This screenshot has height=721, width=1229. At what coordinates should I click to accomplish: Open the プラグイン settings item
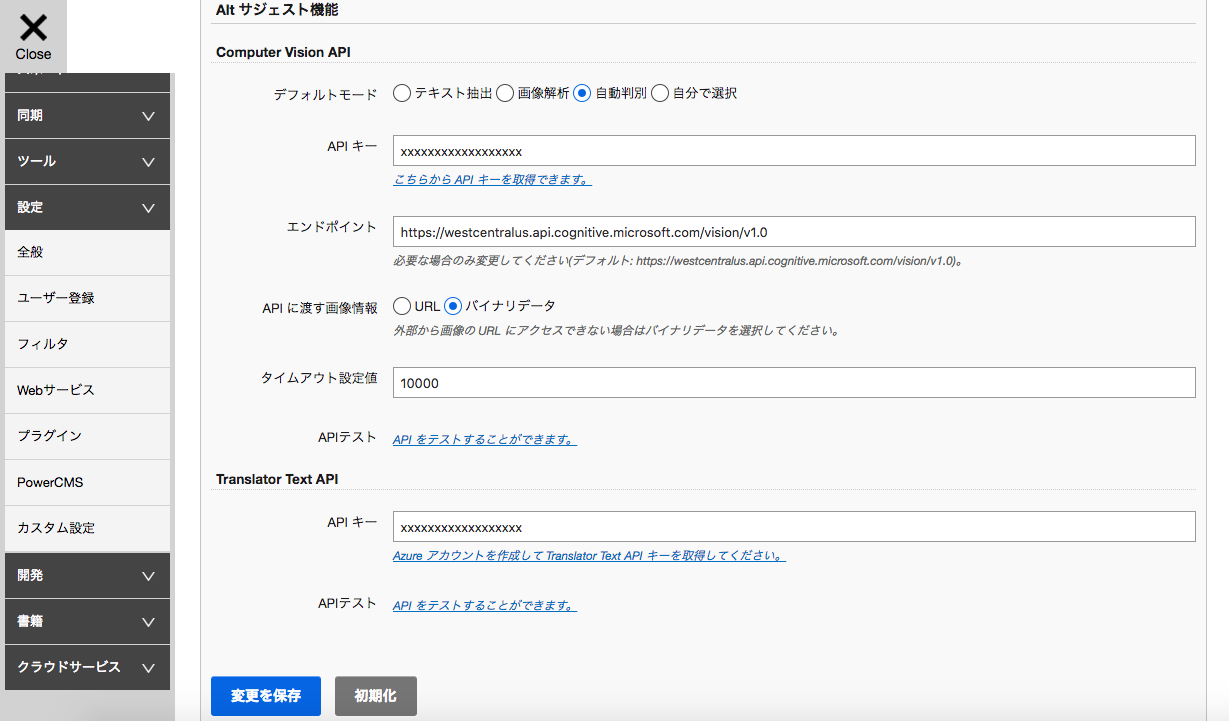point(87,436)
